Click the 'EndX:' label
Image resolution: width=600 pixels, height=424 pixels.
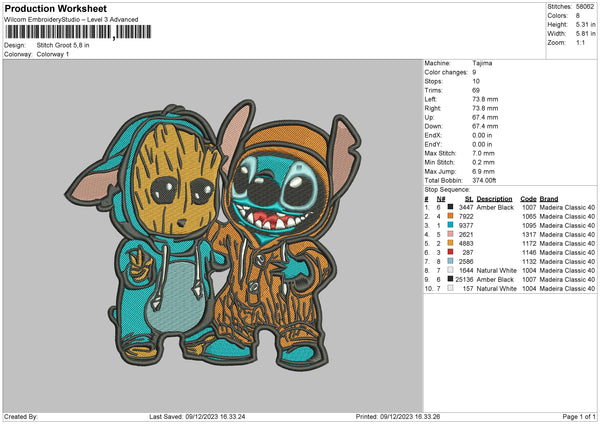433,135
